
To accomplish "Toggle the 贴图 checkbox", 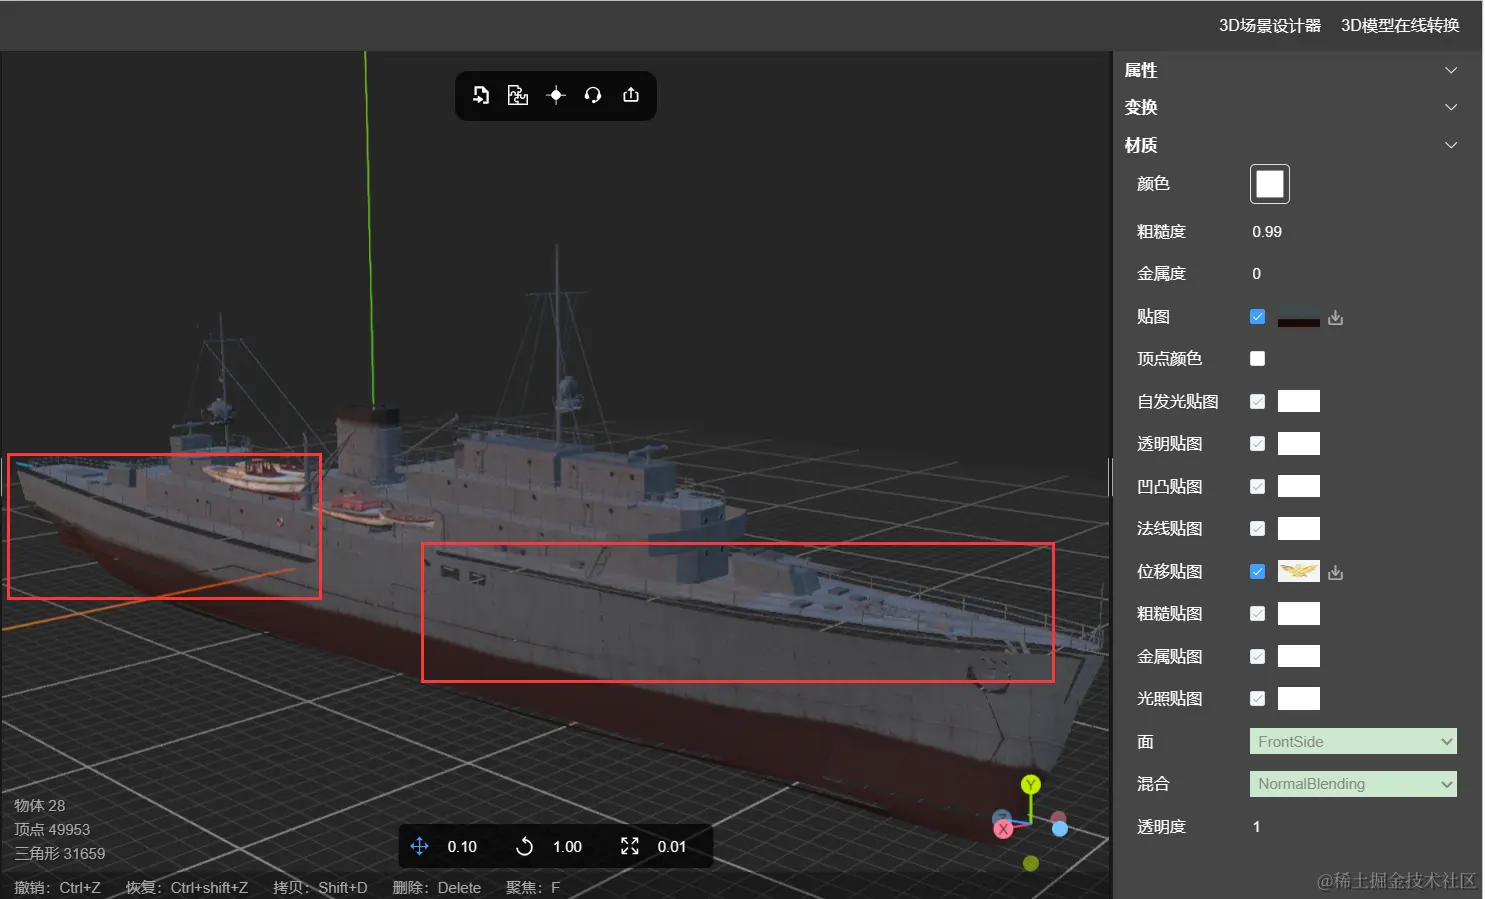I will coord(1257,317).
